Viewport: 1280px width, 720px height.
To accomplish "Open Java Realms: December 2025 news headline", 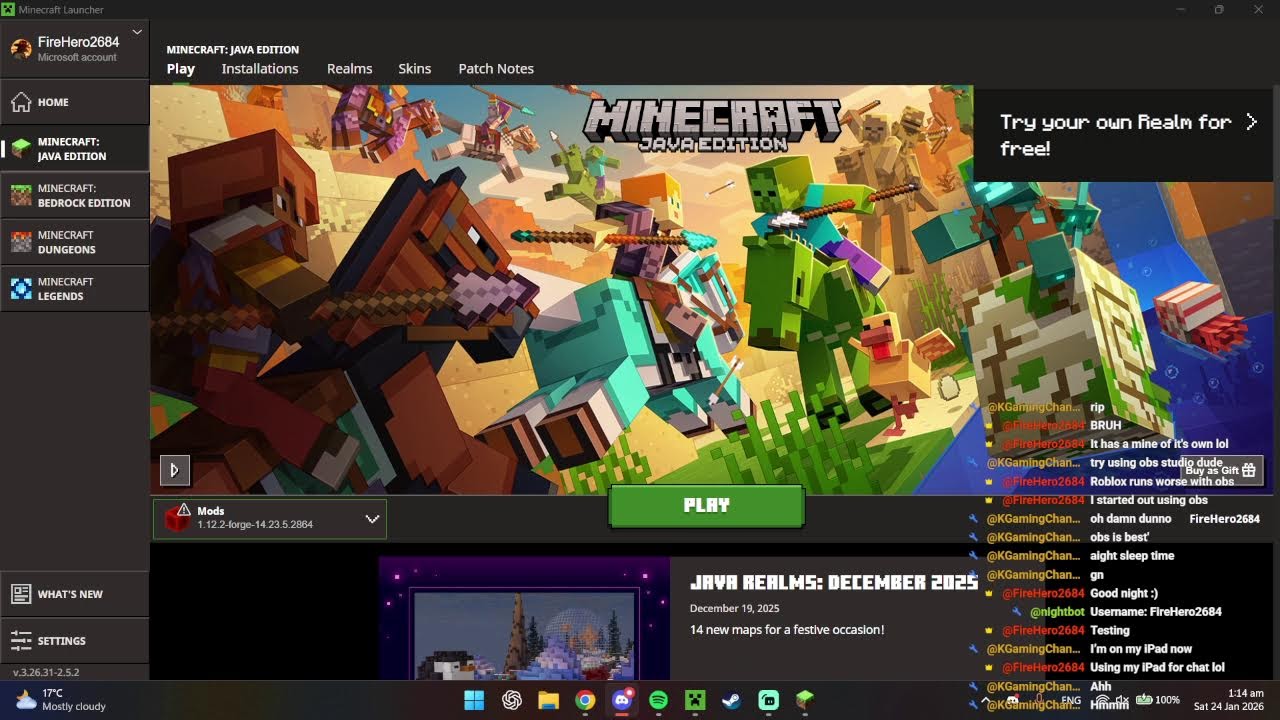I will pos(833,582).
